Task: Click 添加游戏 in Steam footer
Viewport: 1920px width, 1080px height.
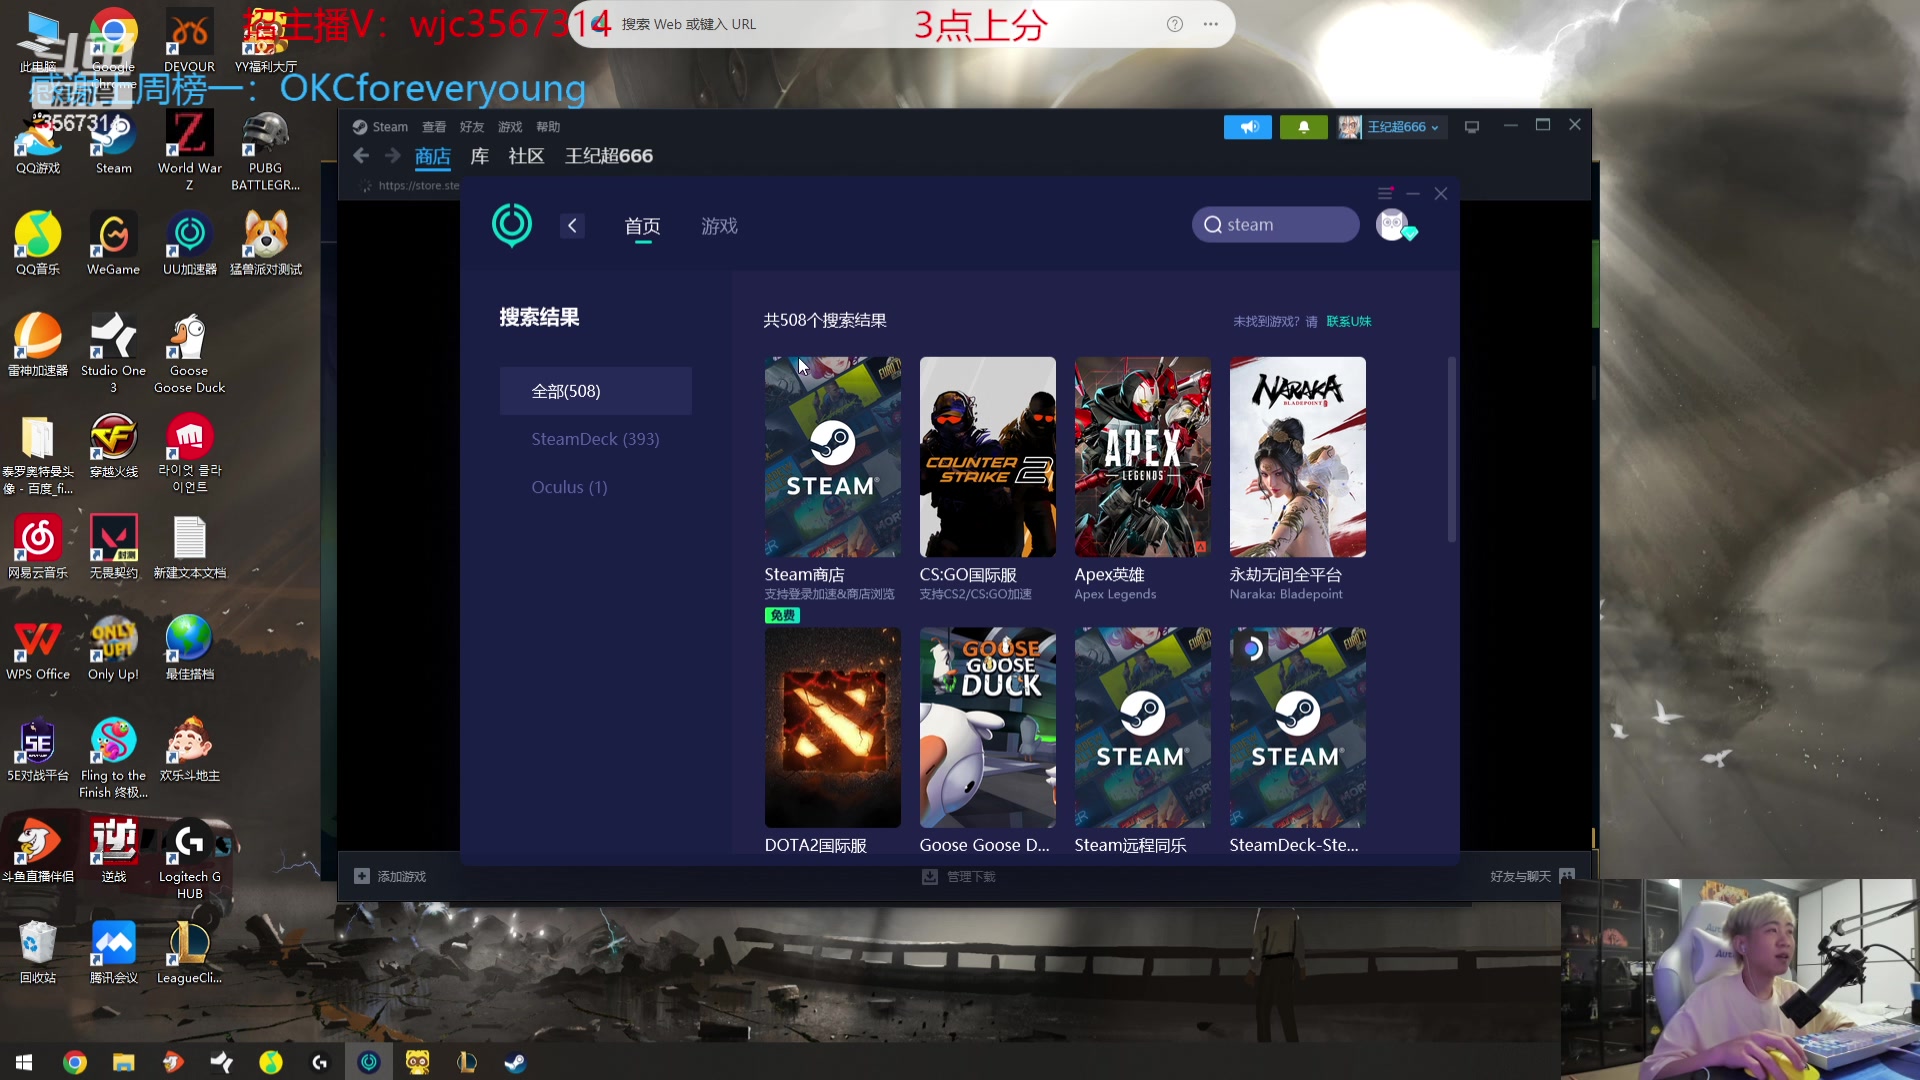Action: 391,877
